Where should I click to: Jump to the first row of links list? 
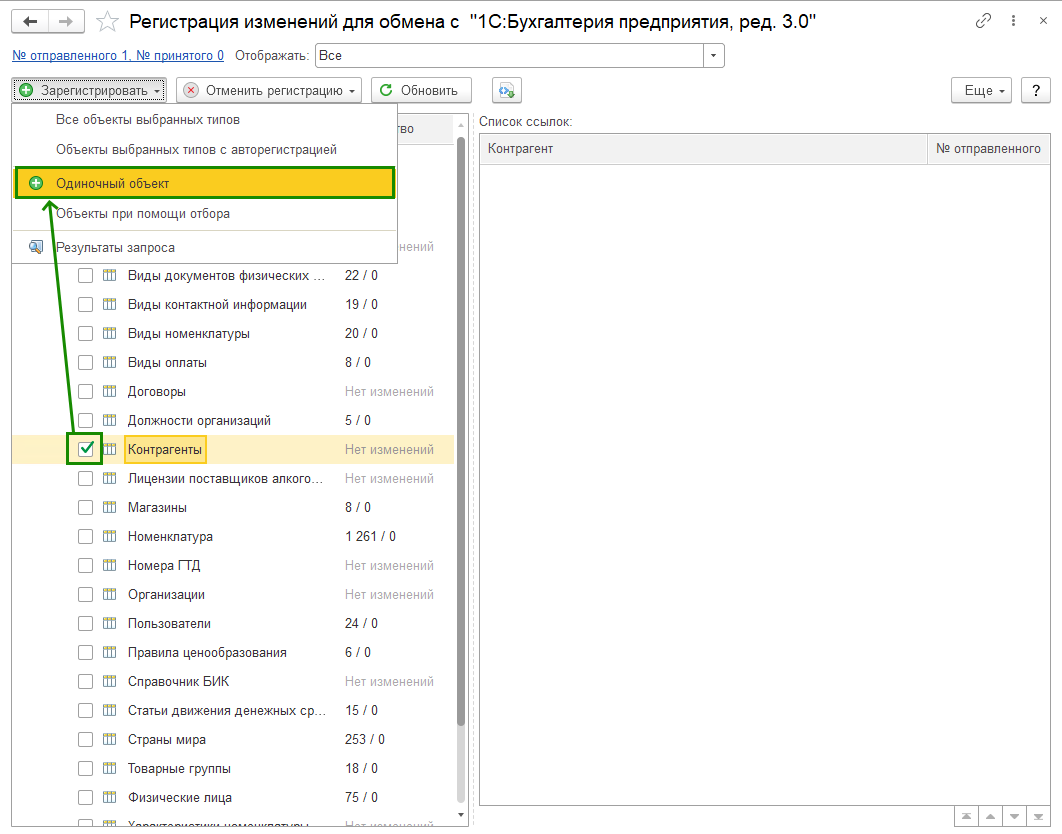coord(967,816)
